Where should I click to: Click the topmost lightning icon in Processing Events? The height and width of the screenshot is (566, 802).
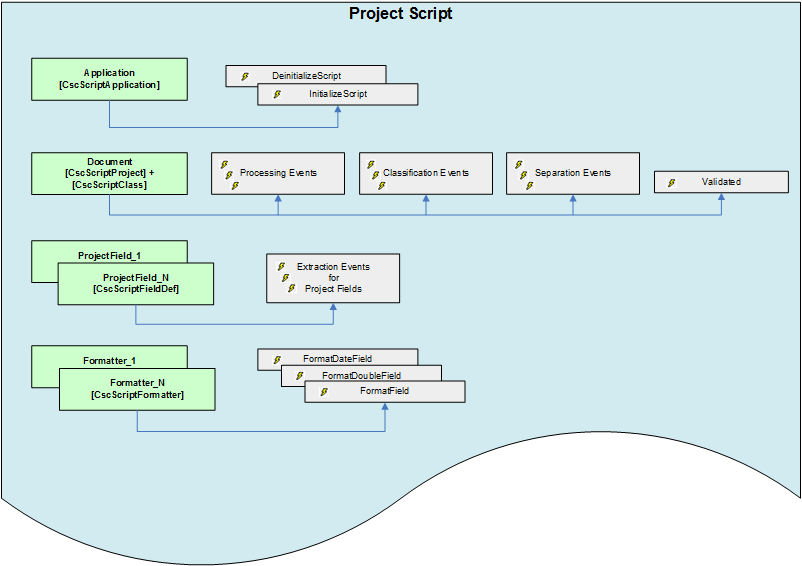point(224,164)
